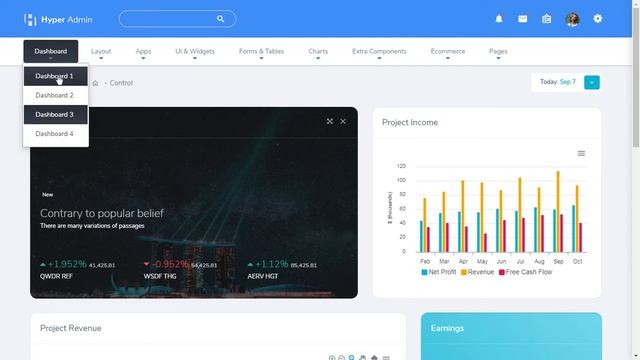This screenshot has height=360, width=640.
Task: Click the teal date dropdown button
Action: [592, 82]
